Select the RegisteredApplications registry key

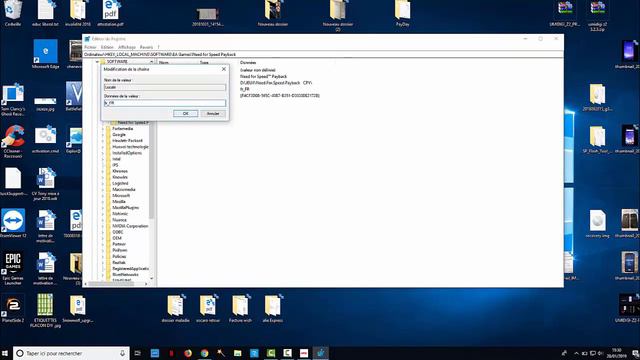[130, 269]
